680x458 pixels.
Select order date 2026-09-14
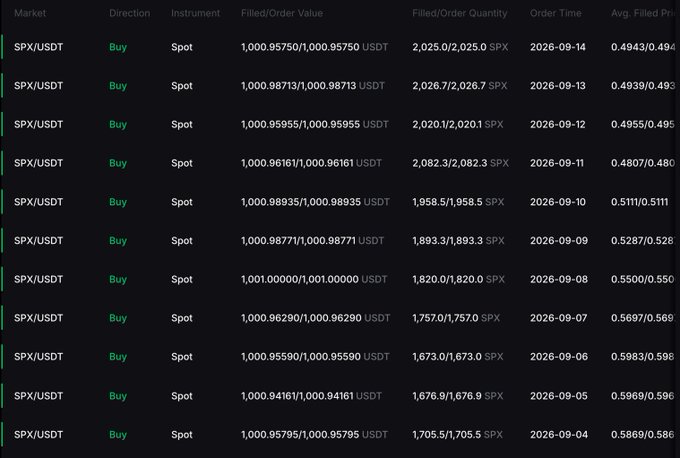pyautogui.click(x=558, y=47)
